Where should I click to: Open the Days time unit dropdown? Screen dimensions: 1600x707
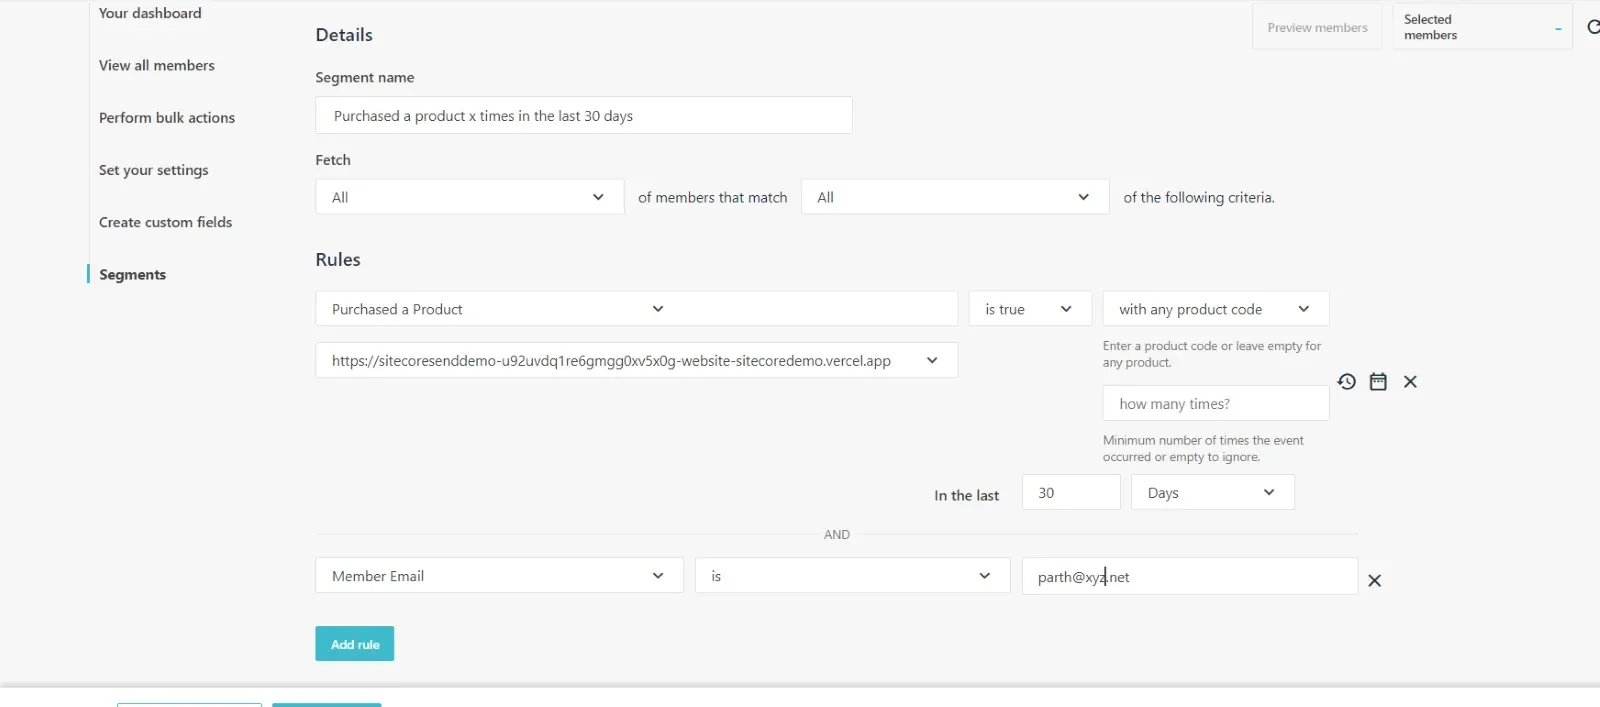(1213, 492)
